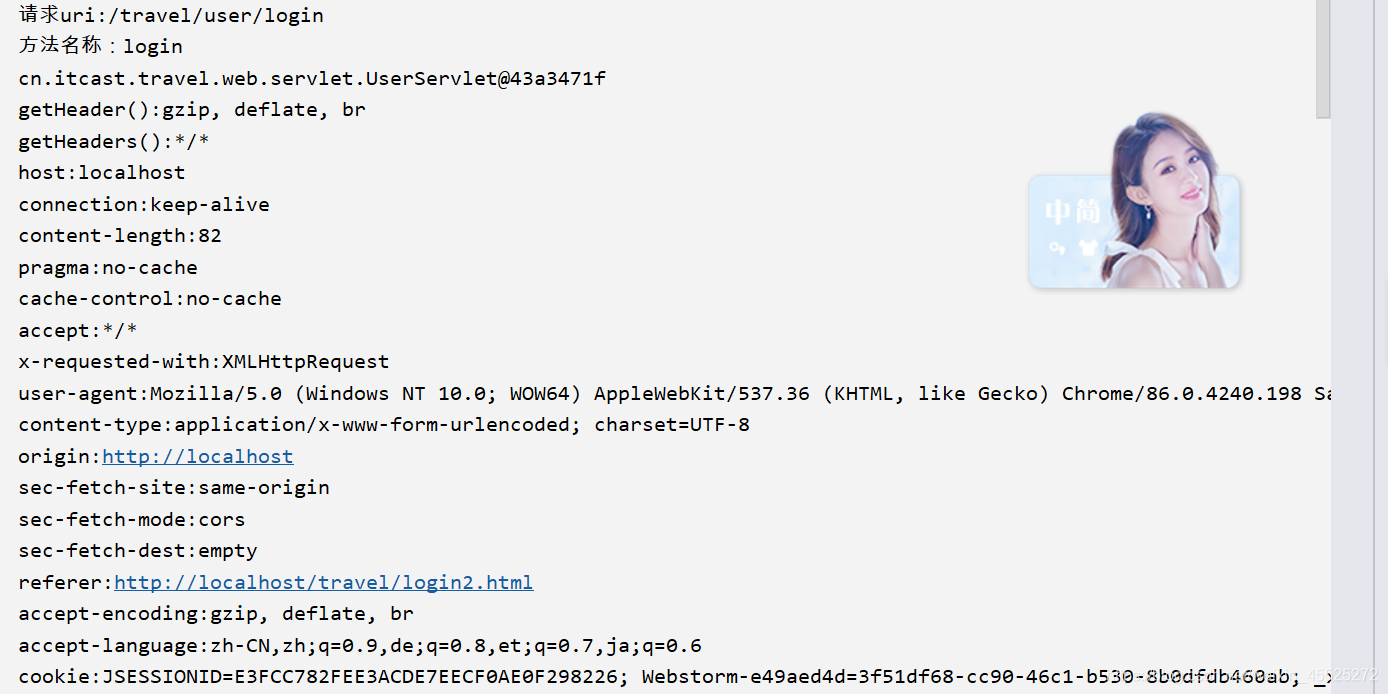This screenshot has height=694, width=1388.
Task: Toggle the 中 Chinese/English input mode
Action: (x=1058, y=212)
